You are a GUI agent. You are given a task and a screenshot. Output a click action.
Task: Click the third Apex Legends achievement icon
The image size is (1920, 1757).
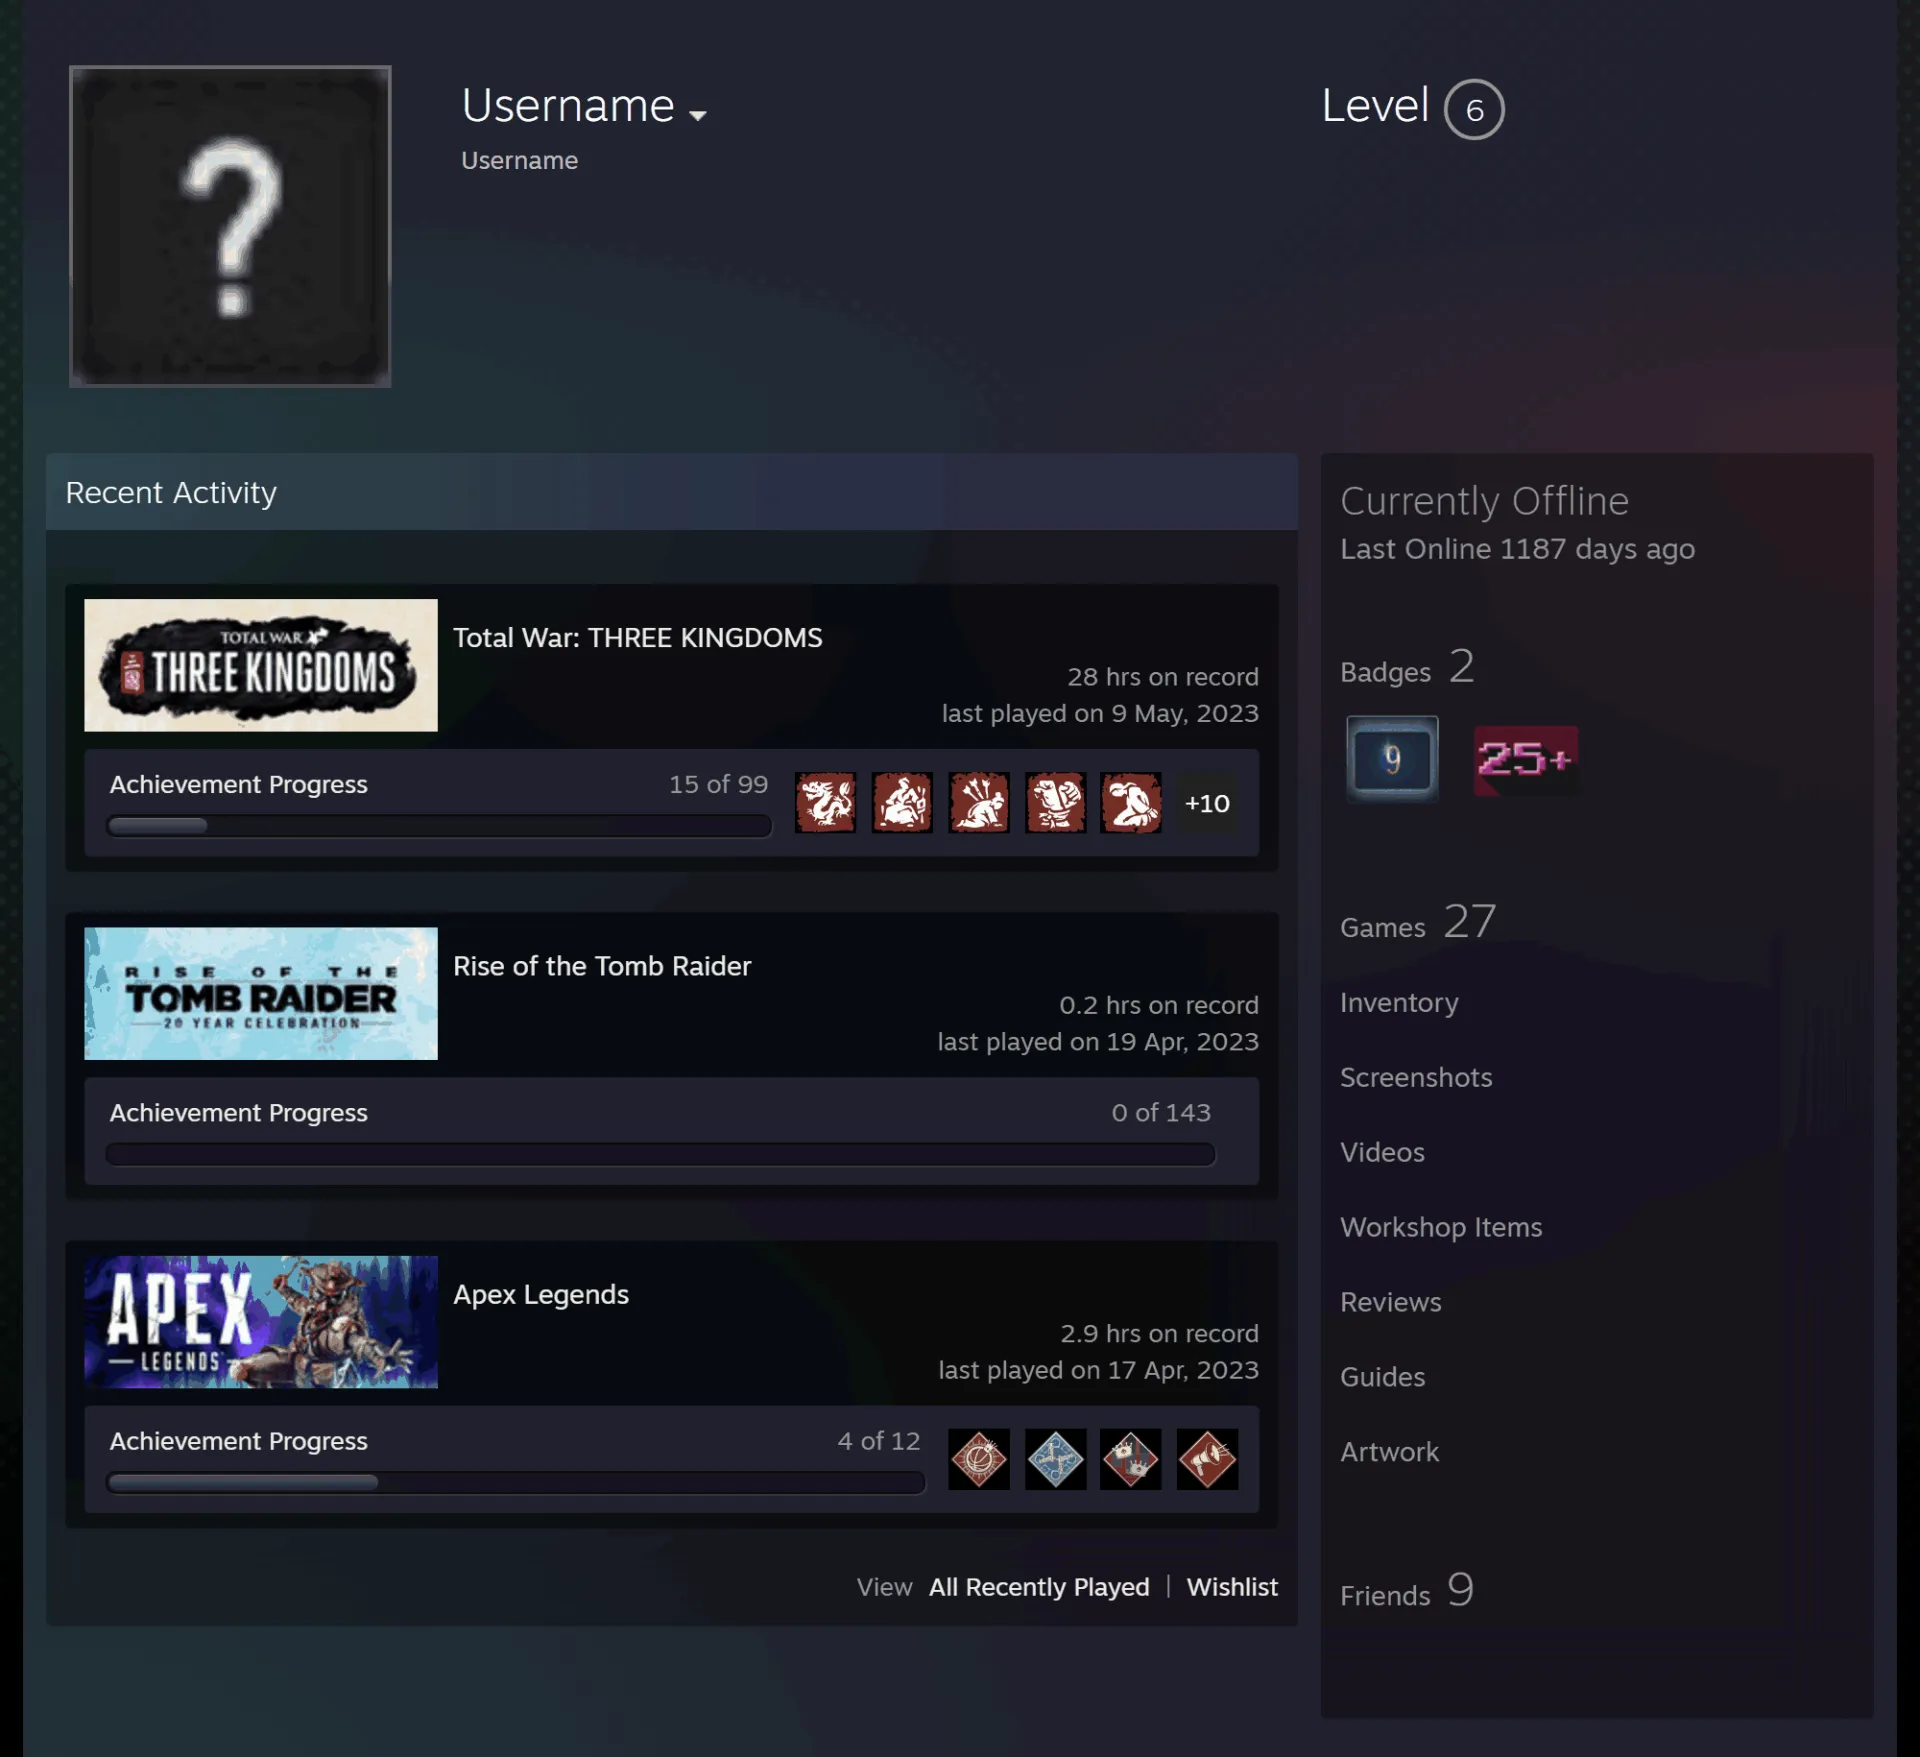coord(1131,1459)
